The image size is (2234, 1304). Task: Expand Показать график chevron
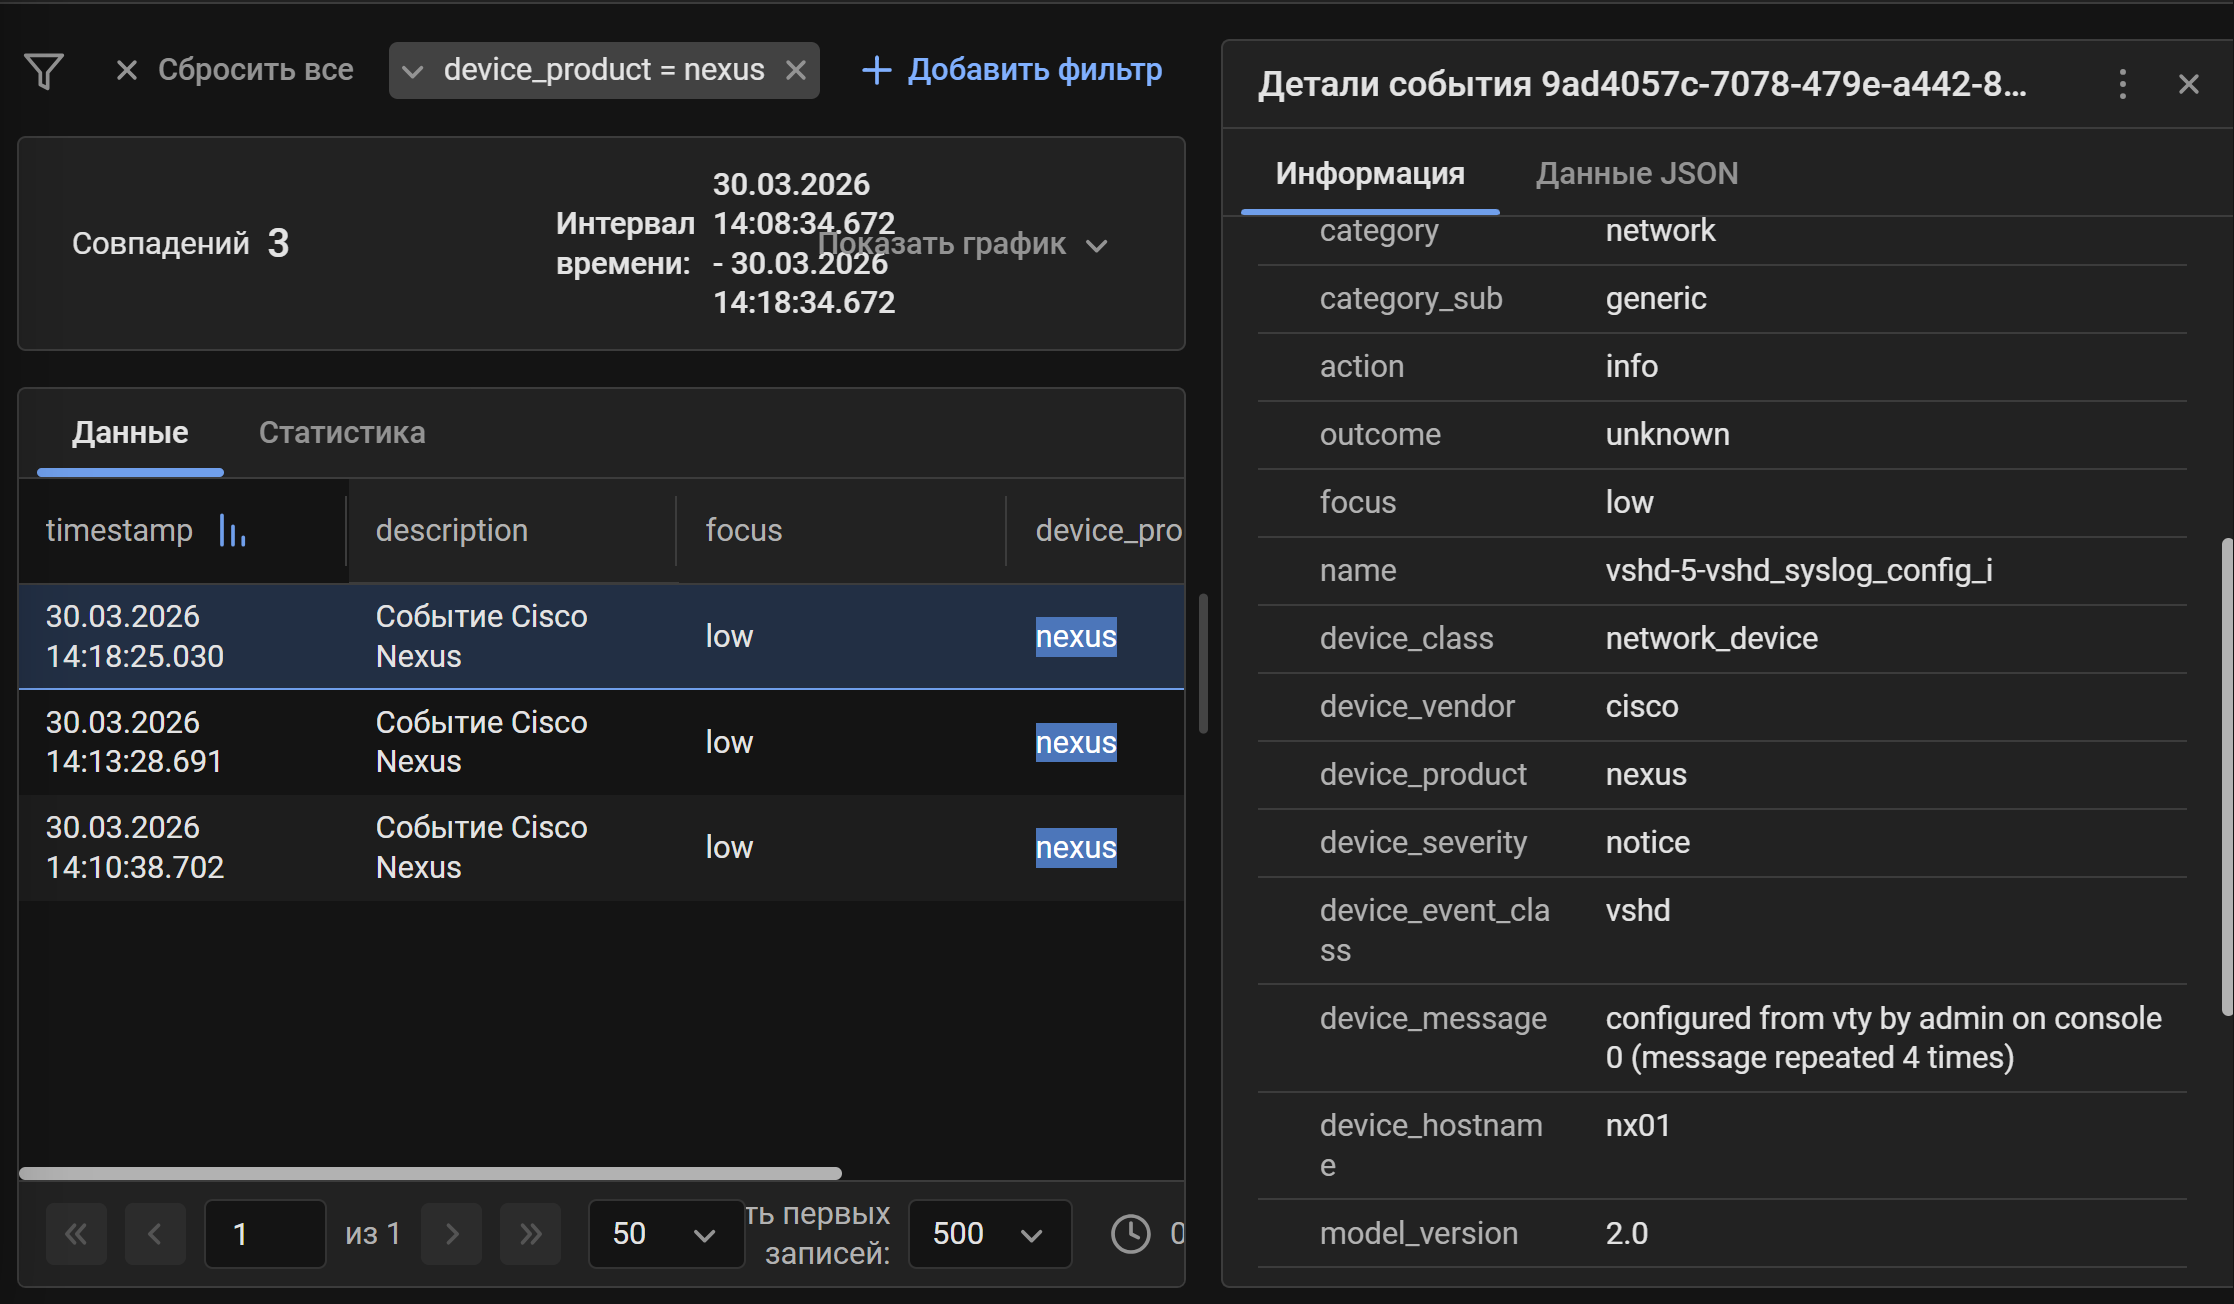tap(1097, 245)
